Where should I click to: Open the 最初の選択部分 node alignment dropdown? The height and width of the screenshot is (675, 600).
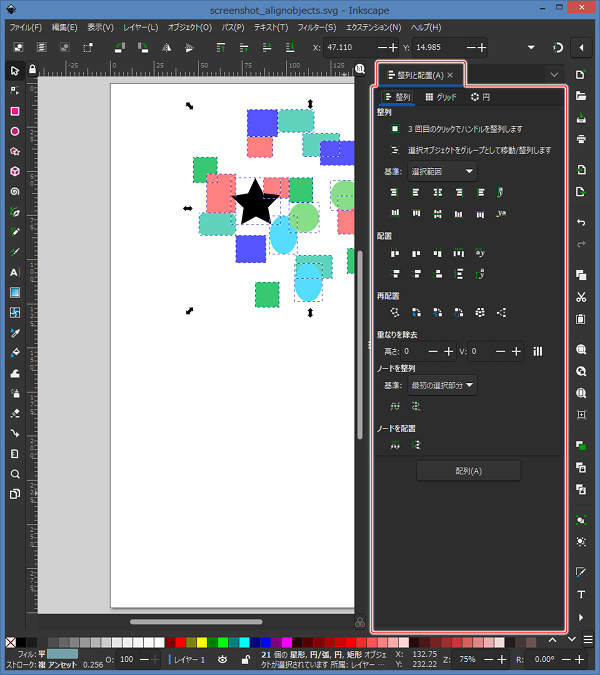[x=442, y=384]
